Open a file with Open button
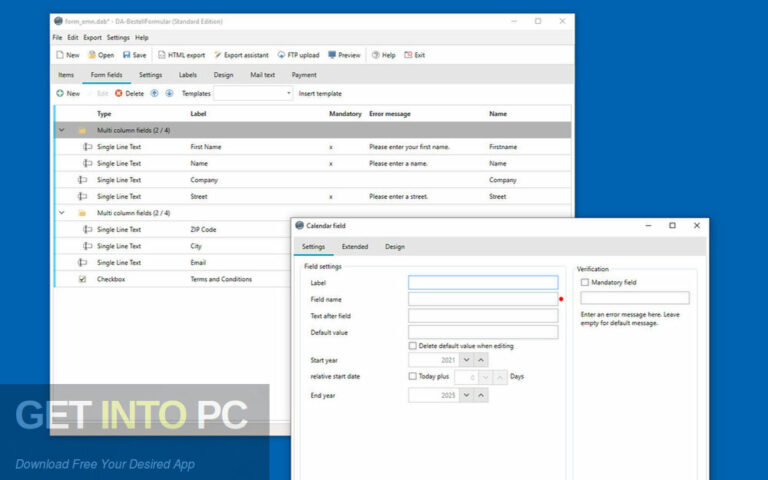The height and width of the screenshot is (480, 768). point(101,55)
